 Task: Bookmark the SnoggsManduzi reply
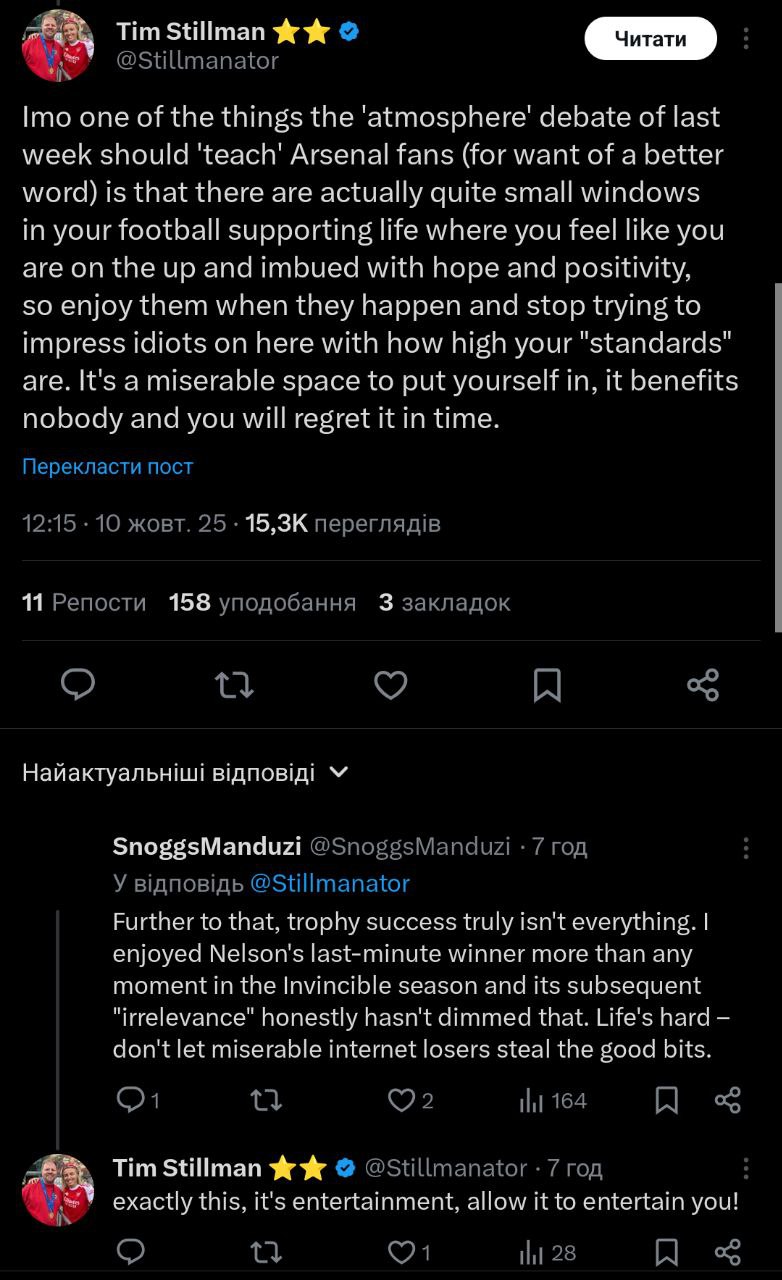[x=667, y=1100]
